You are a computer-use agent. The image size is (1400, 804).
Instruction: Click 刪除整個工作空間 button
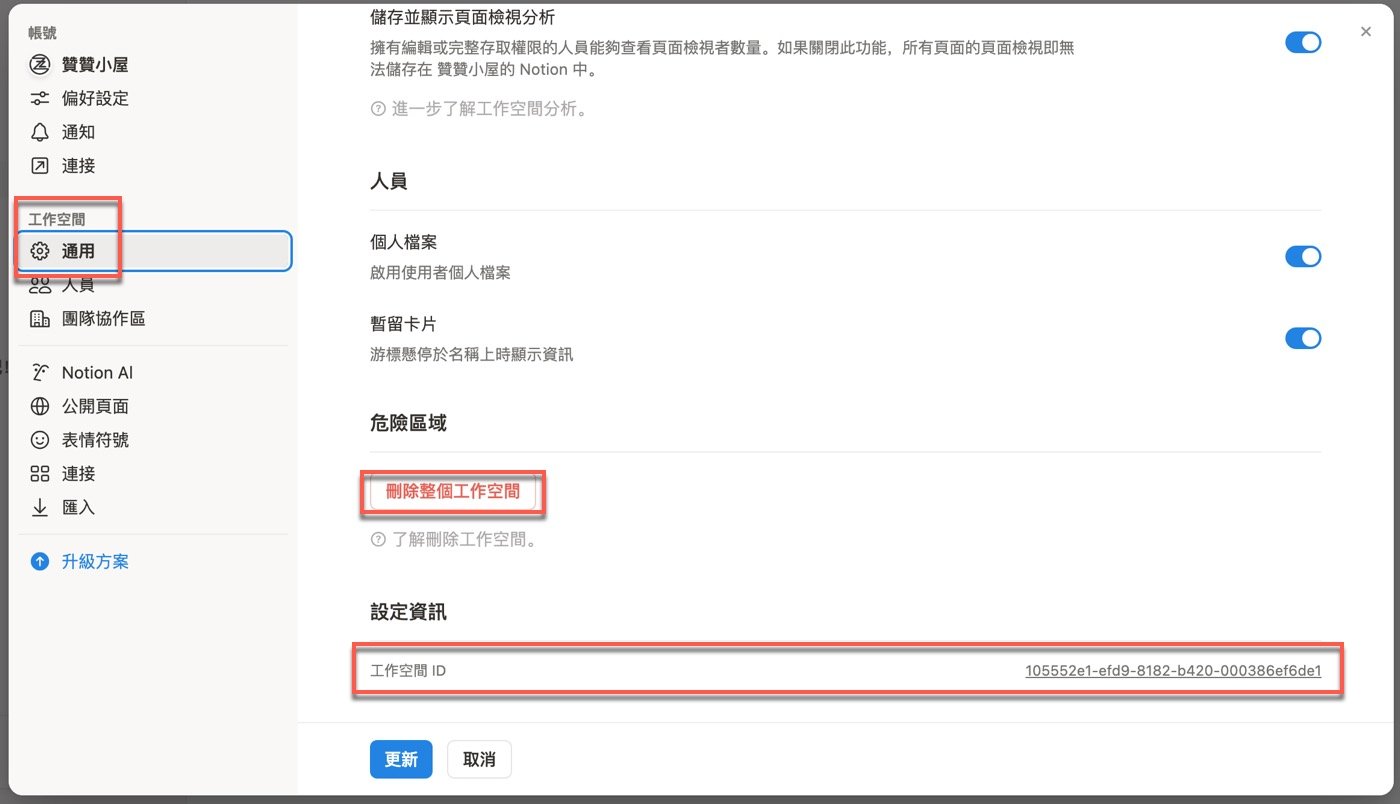453,492
